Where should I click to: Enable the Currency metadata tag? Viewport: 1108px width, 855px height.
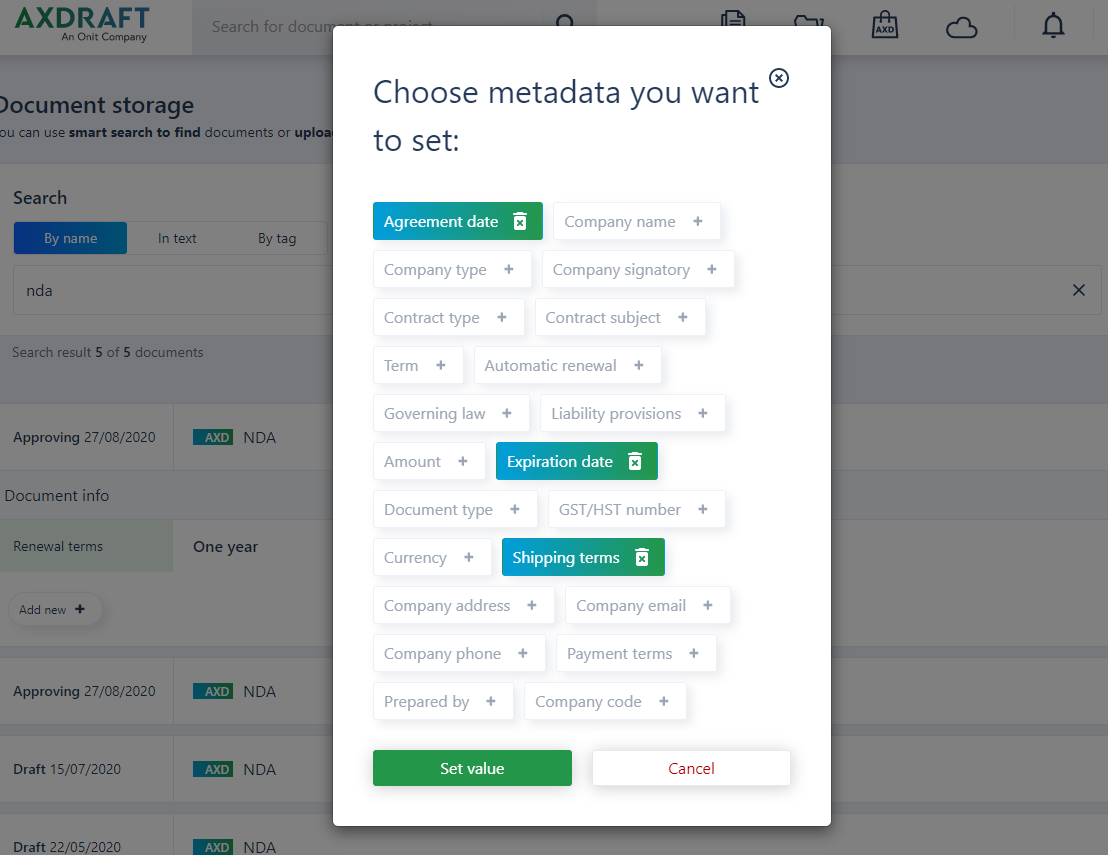pyautogui.click(x=432, y=558)
